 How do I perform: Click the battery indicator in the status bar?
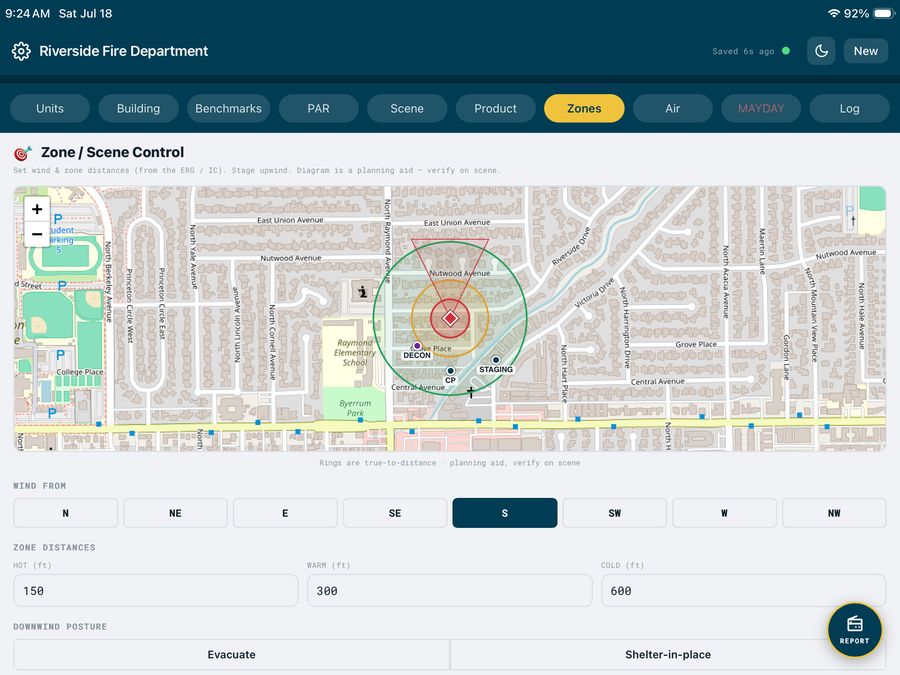tap(883, 13)
